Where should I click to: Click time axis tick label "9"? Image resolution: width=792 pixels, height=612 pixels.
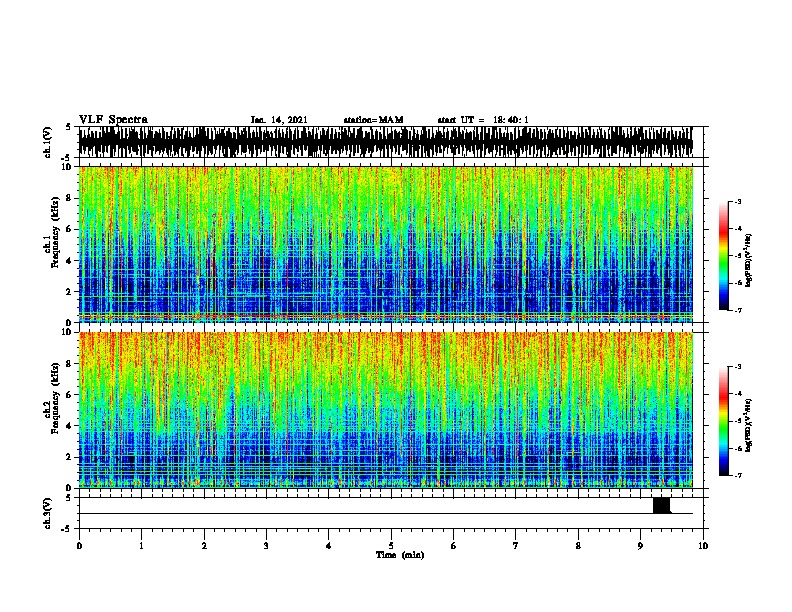pos(640,546)
